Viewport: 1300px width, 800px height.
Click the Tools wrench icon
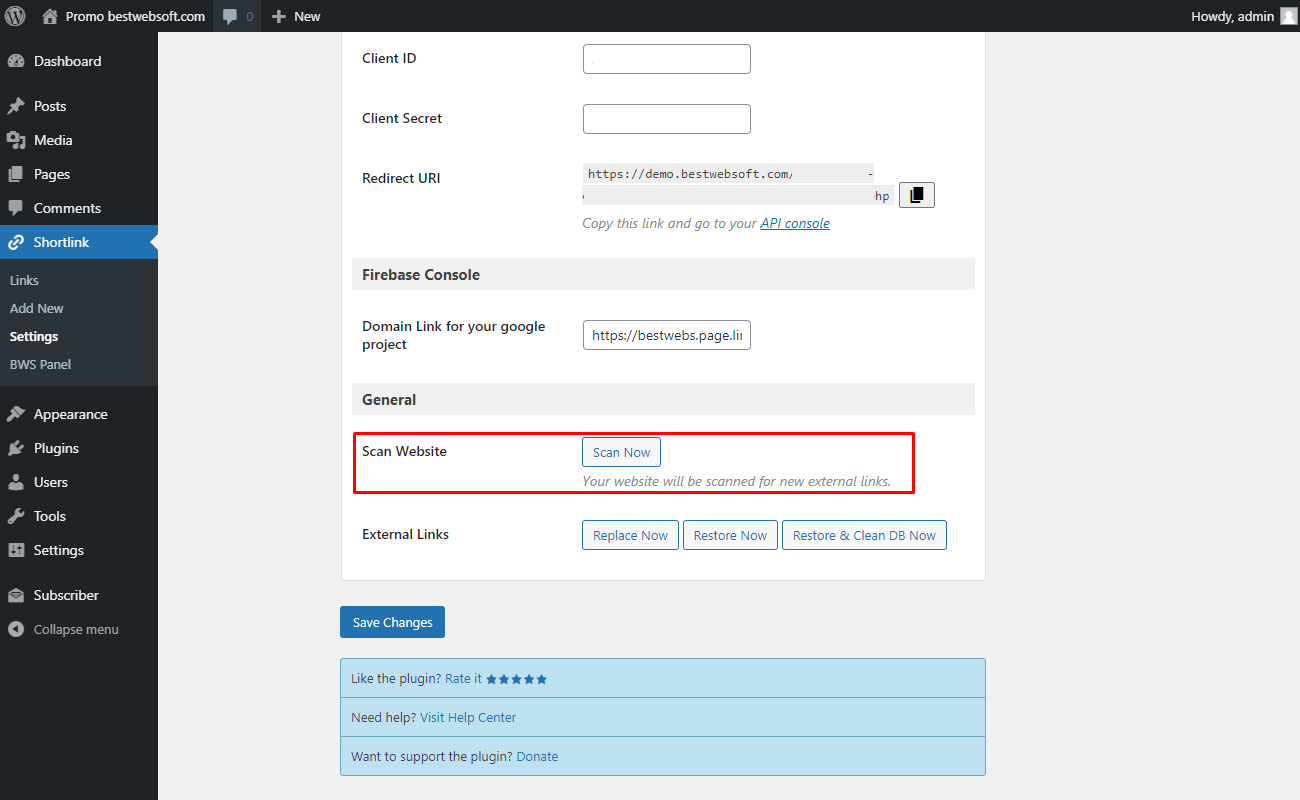(16, 516)
